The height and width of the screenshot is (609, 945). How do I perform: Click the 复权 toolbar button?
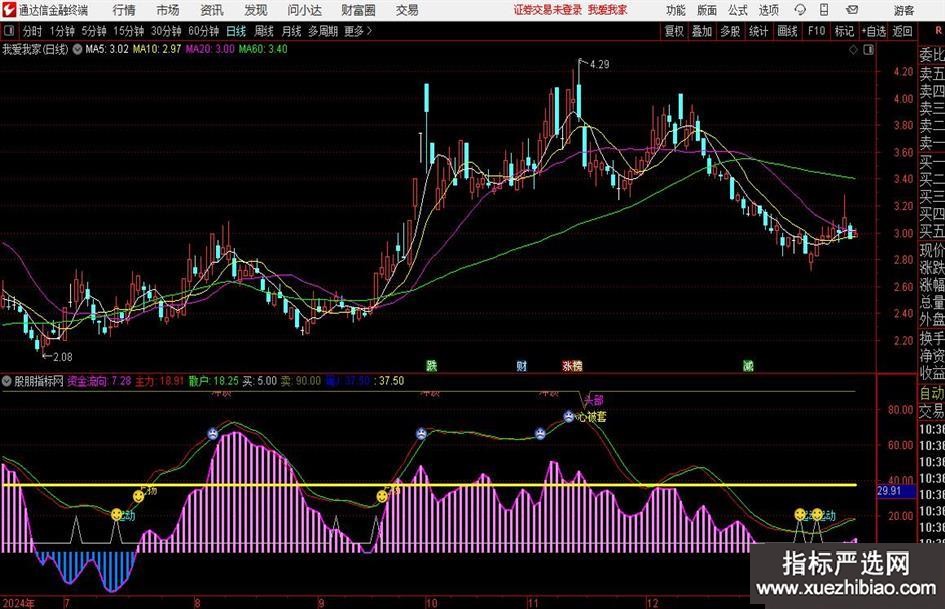674,31
